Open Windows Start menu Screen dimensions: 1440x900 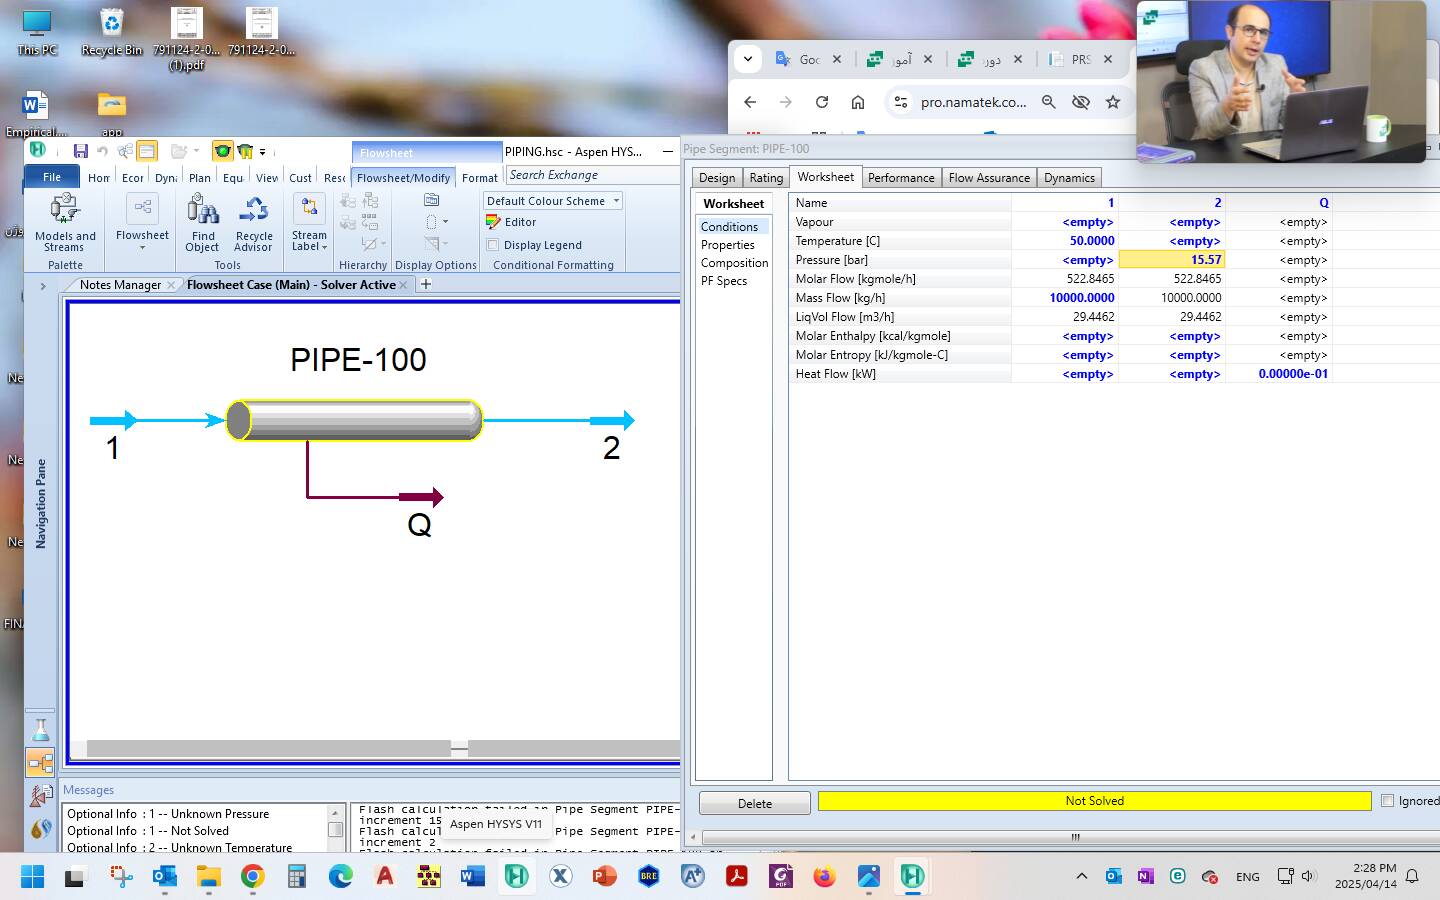32,877
